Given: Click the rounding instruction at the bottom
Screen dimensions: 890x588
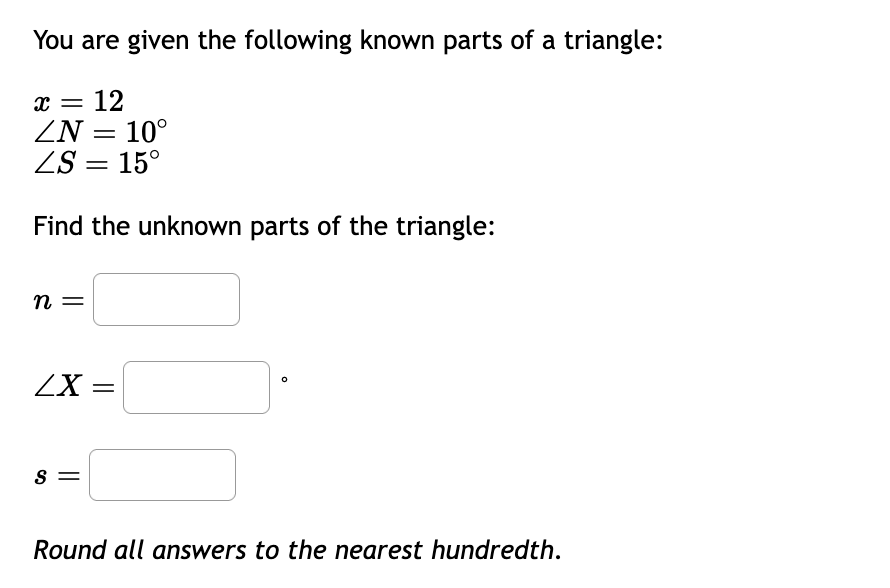Looking at the screenshot, I should [296, 550].
